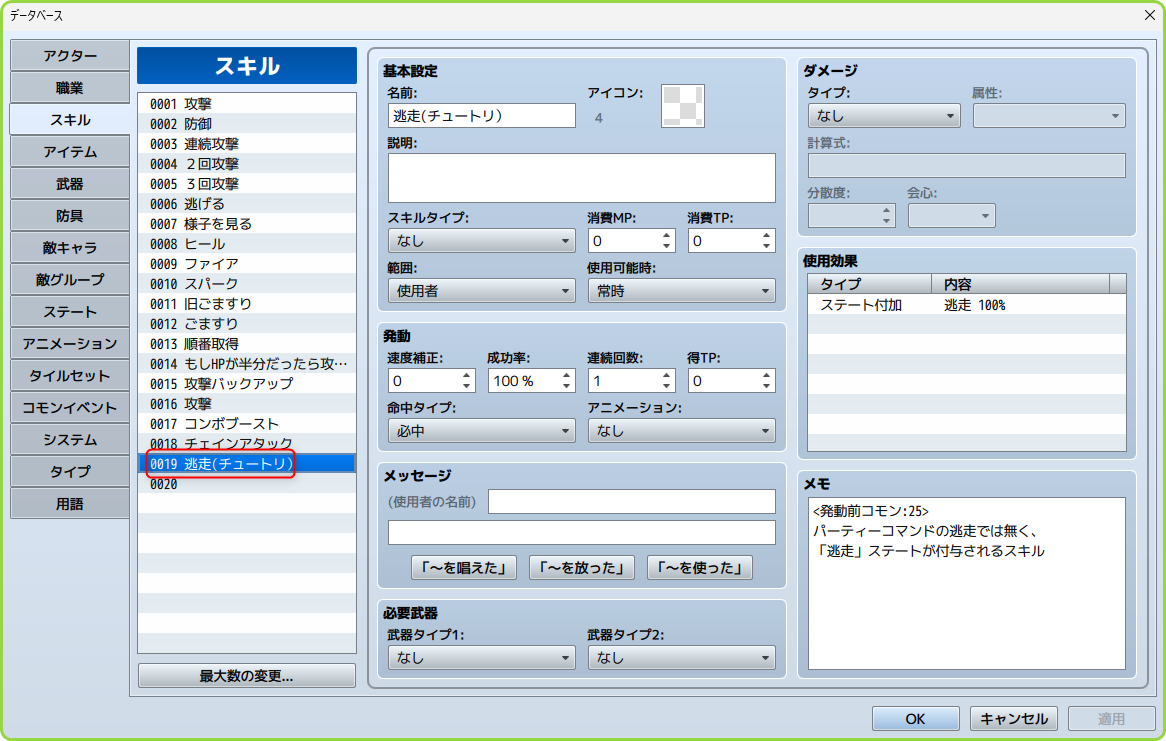Increase 速度補正 value

click(x=466, y=375)
